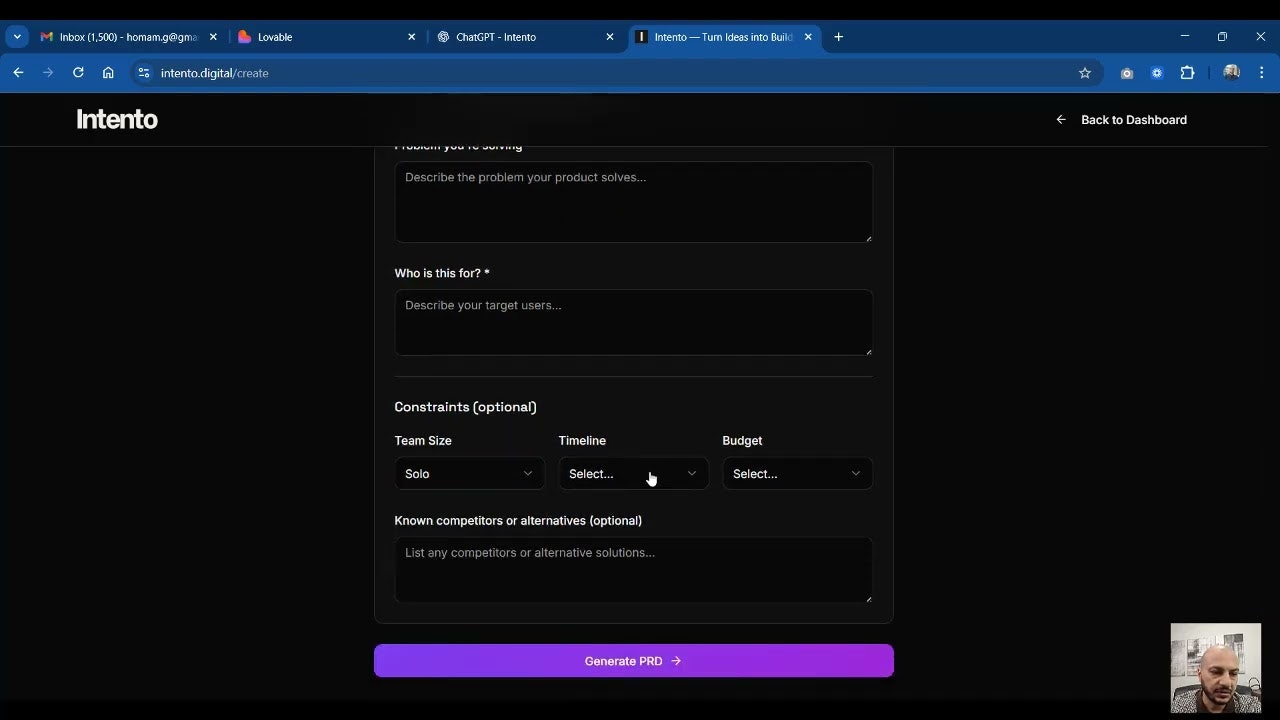1280x720 pixels.
Task: Switch to the Gmail Inbox tab
Action: (x=125, y=37)
